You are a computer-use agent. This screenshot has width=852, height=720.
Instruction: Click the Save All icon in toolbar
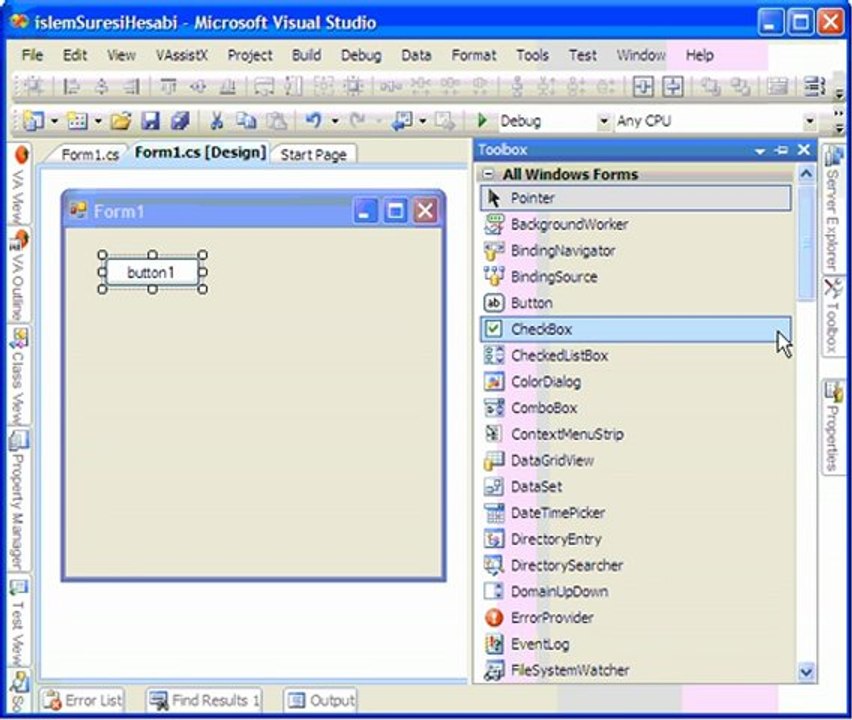(x=179, y=121)
